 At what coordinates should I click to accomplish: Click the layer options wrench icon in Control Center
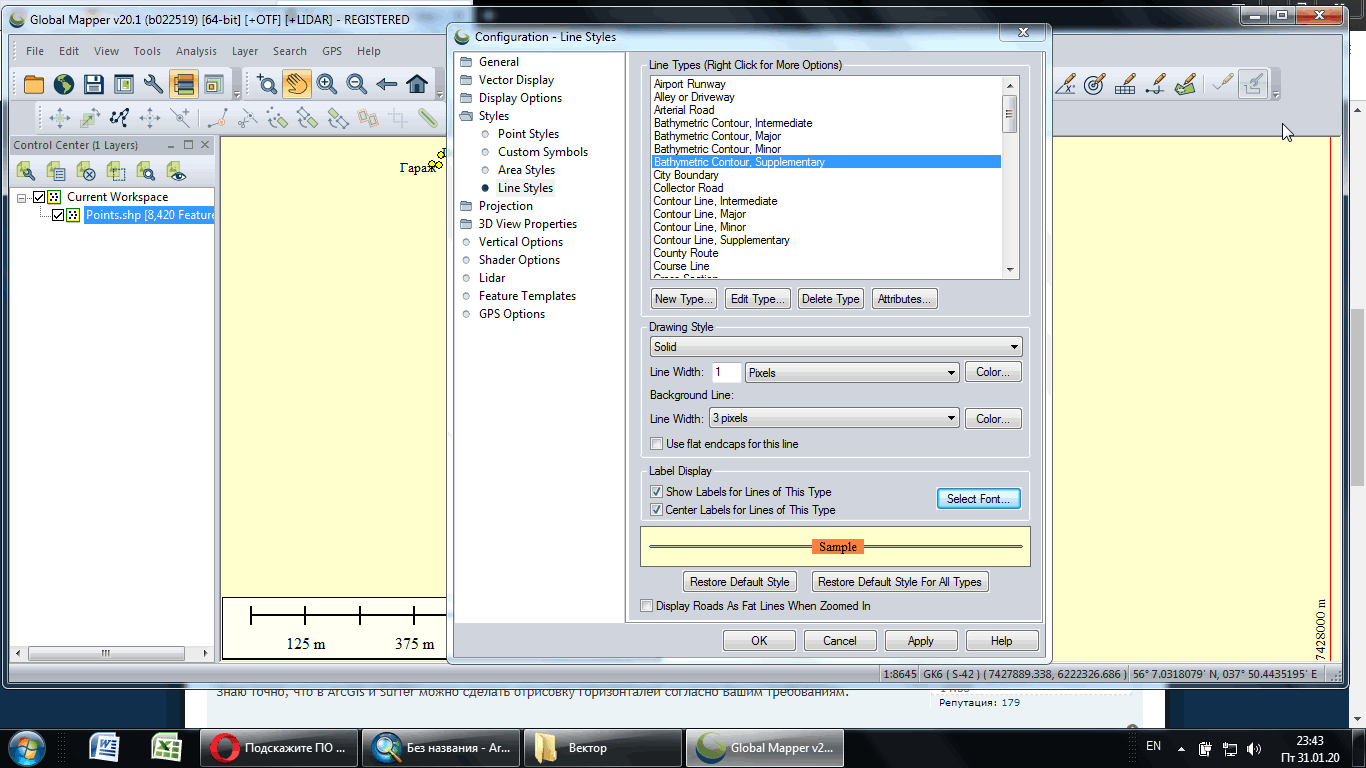(26, 171)
